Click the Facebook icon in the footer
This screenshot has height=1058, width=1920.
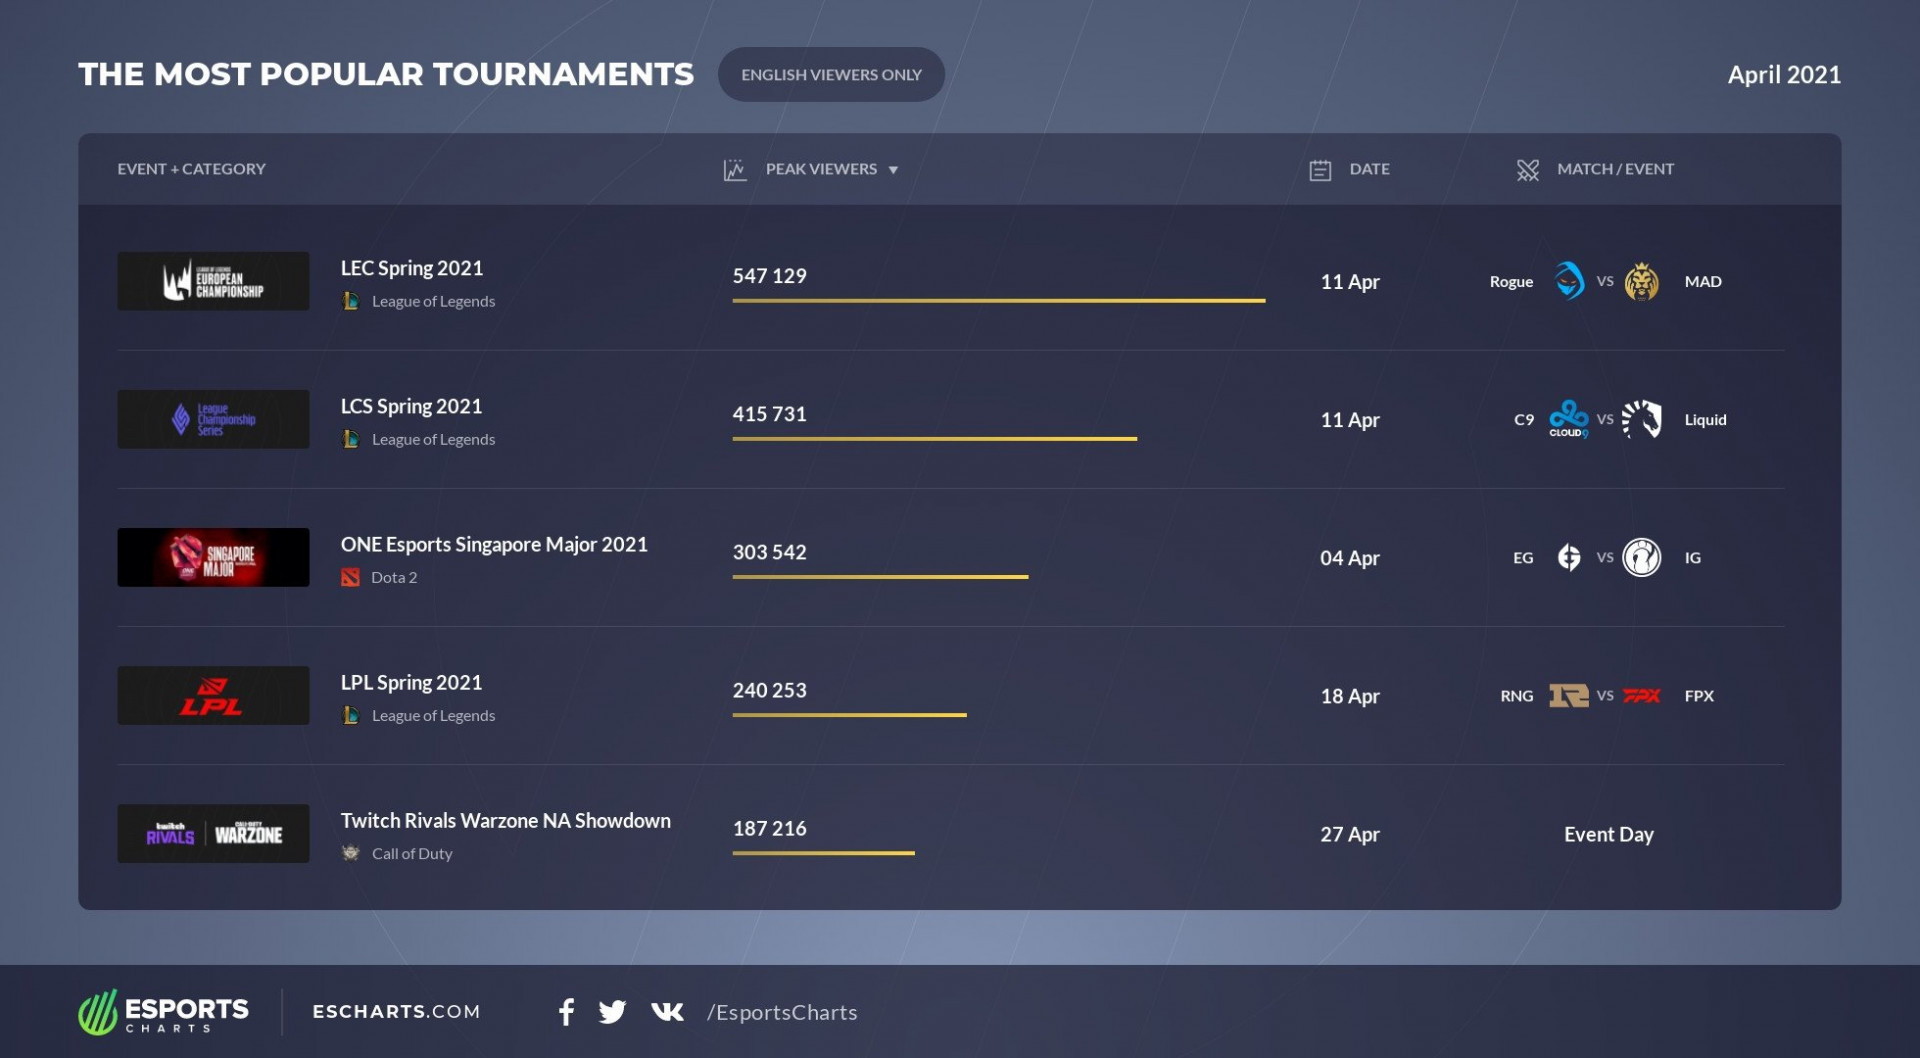coord(566,1012)
